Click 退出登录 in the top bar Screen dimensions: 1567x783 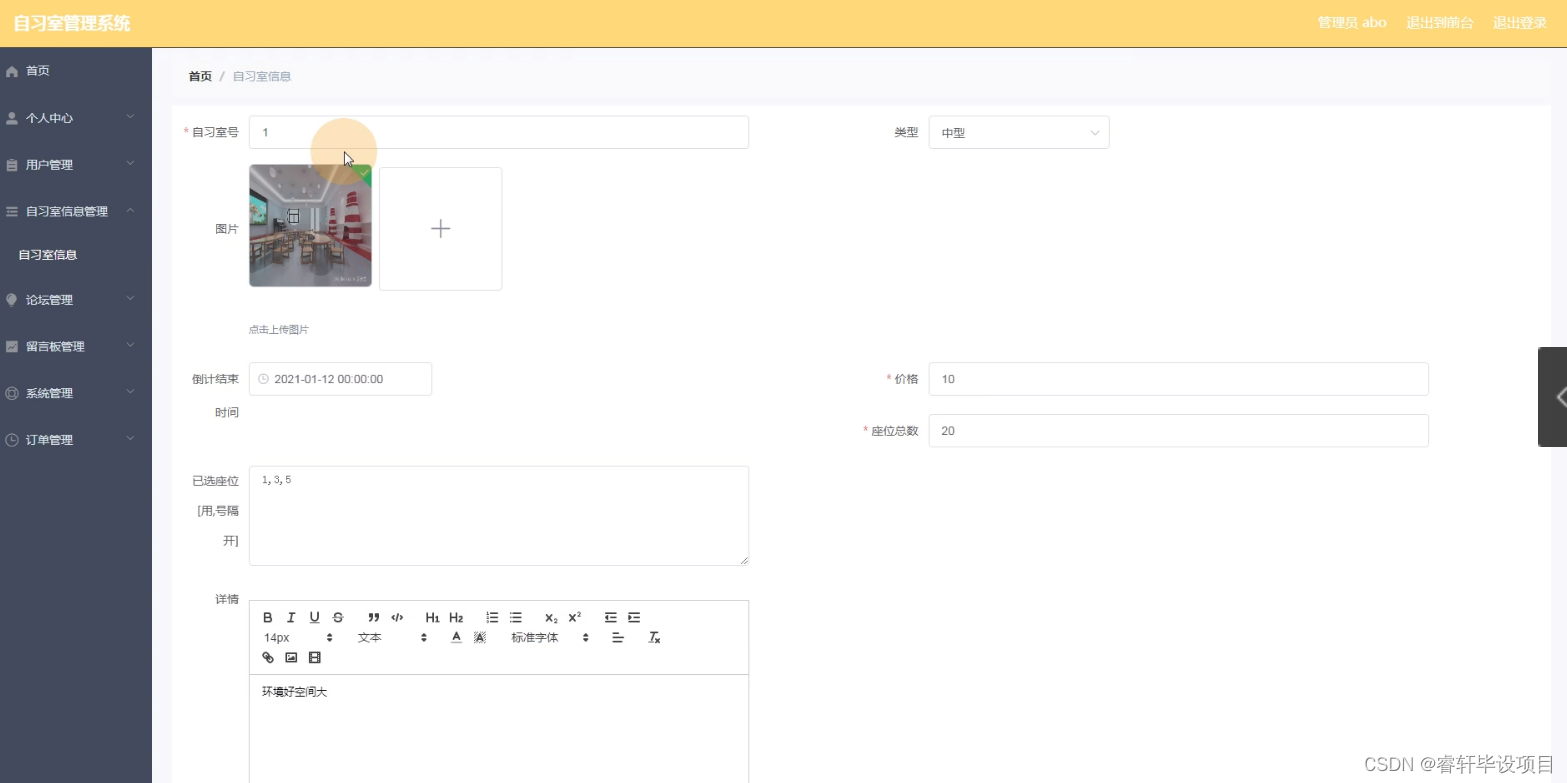pyautogui.click(x=1519, y=21)
